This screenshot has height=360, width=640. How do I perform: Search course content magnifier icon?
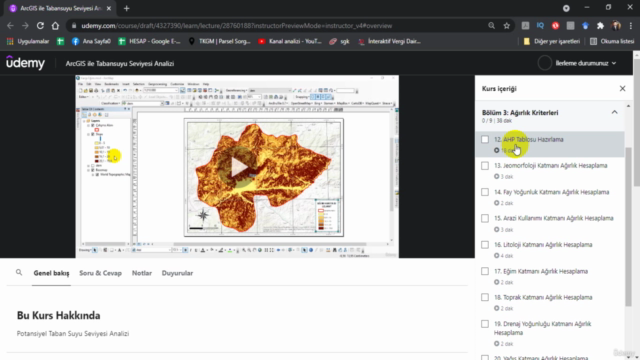tap(19, 272)
